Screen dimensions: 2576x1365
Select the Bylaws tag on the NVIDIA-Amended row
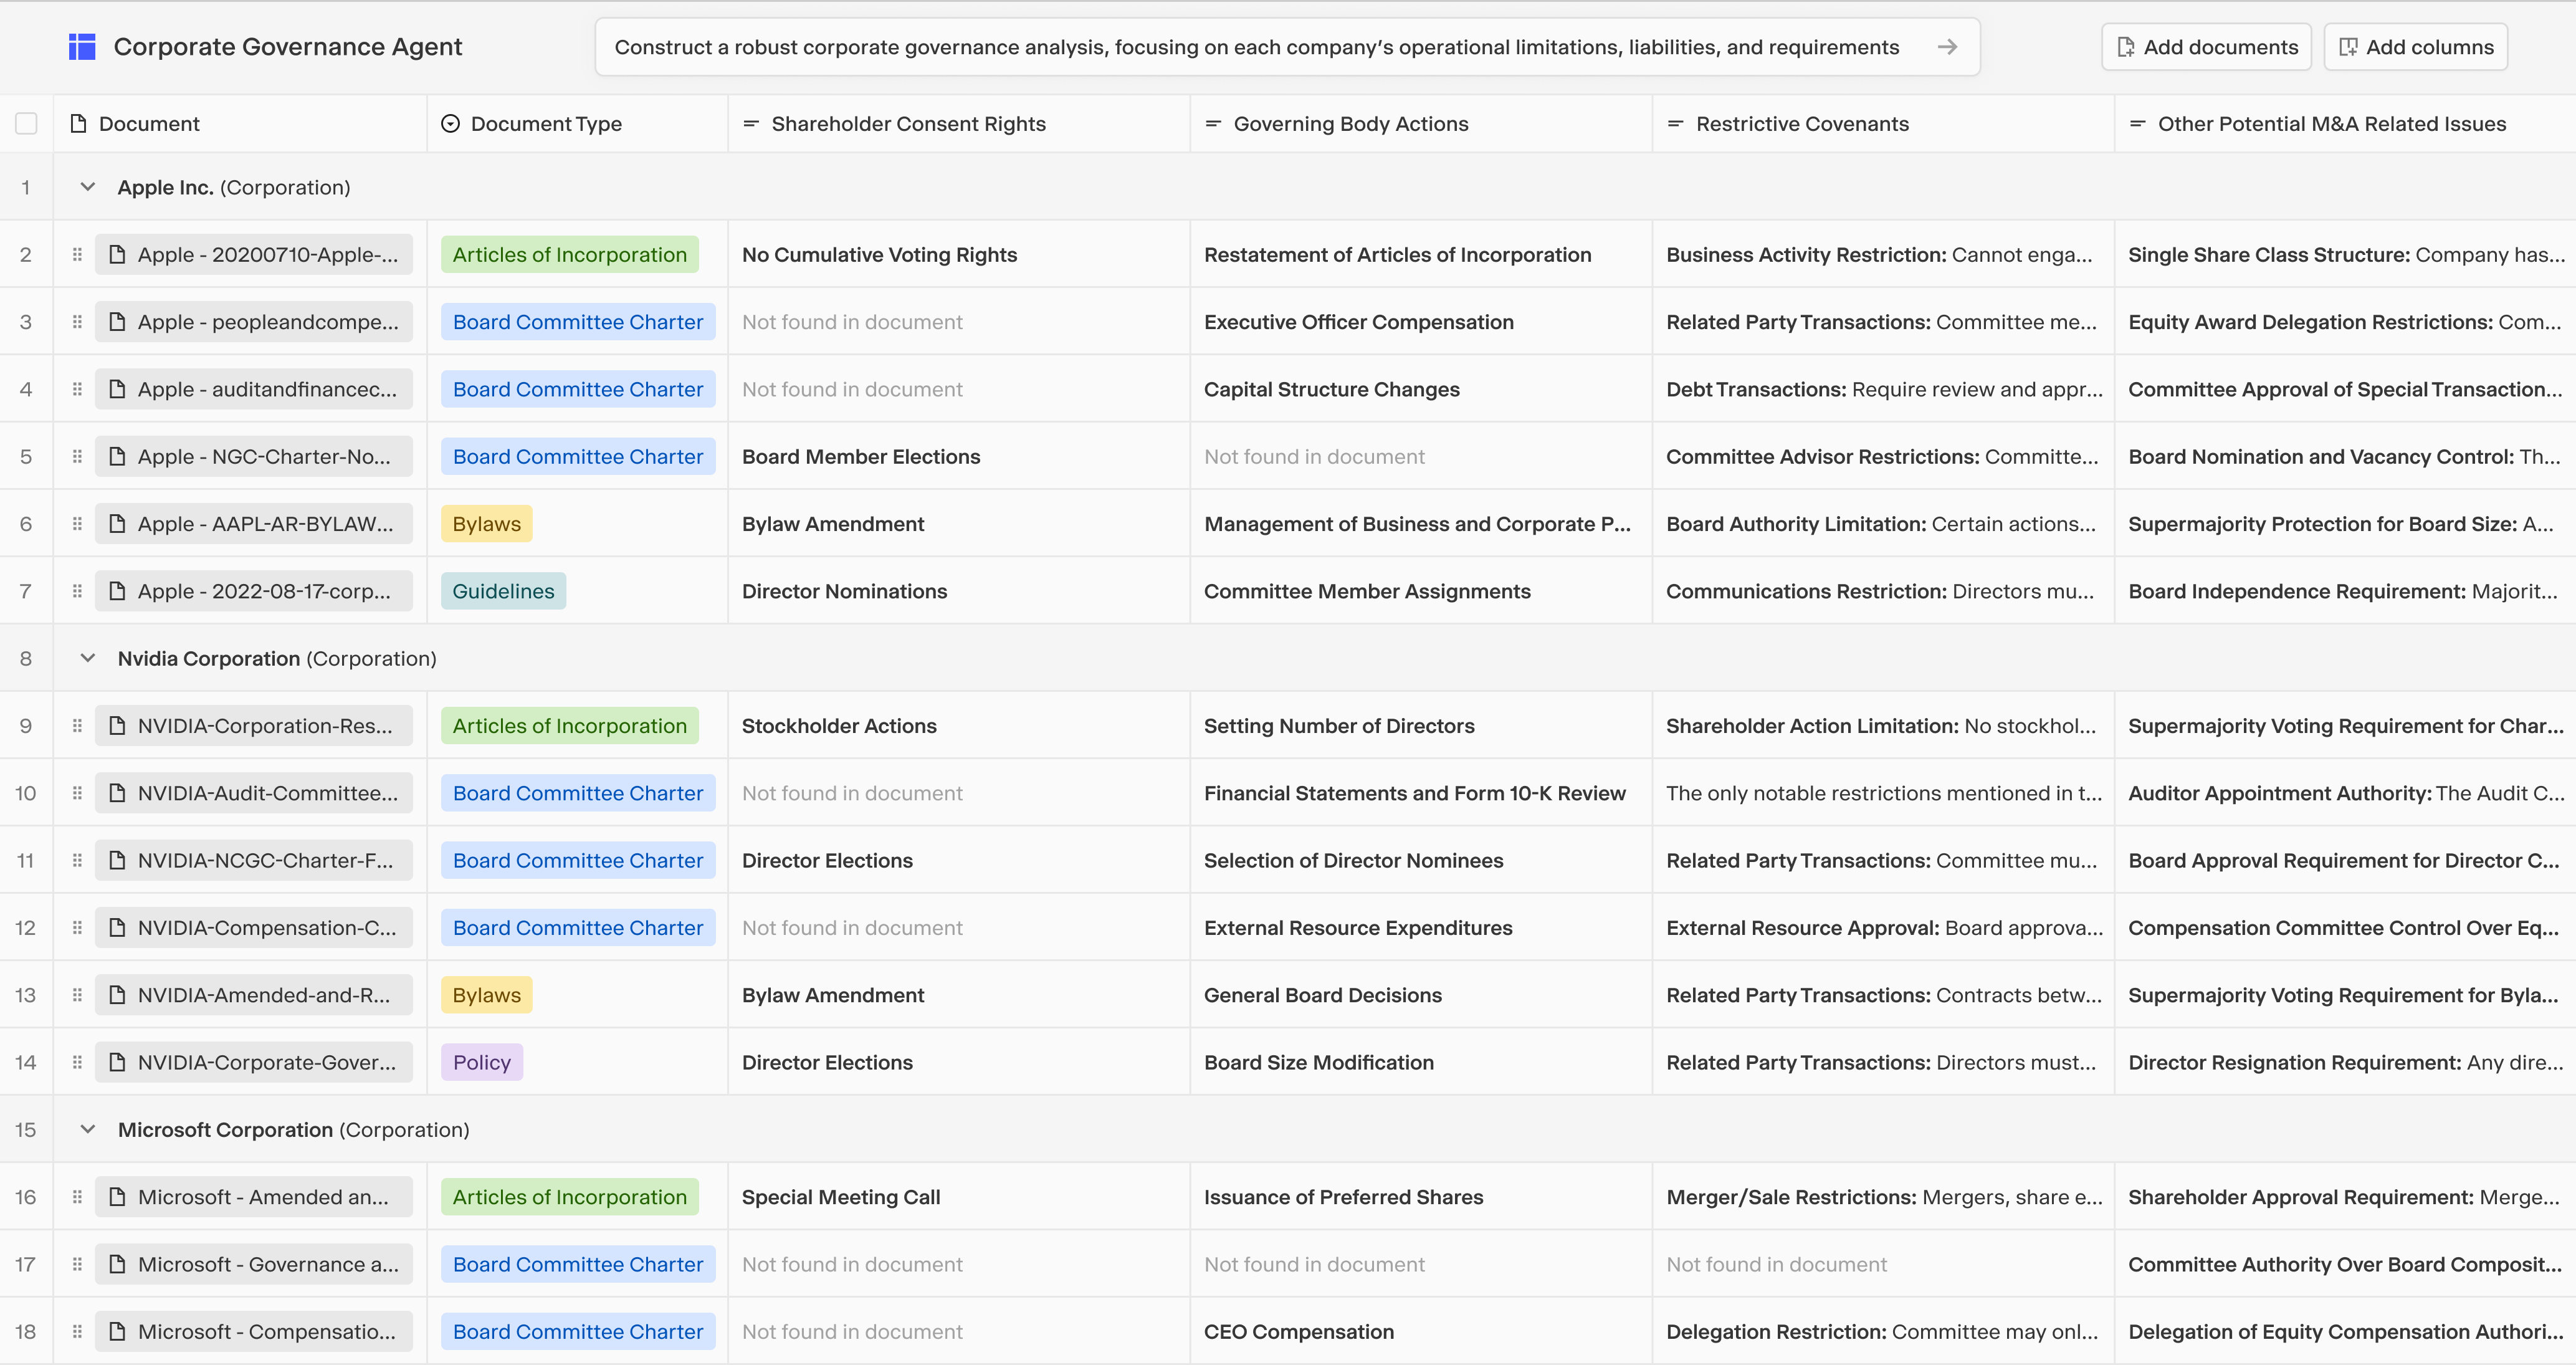[486, 994]
